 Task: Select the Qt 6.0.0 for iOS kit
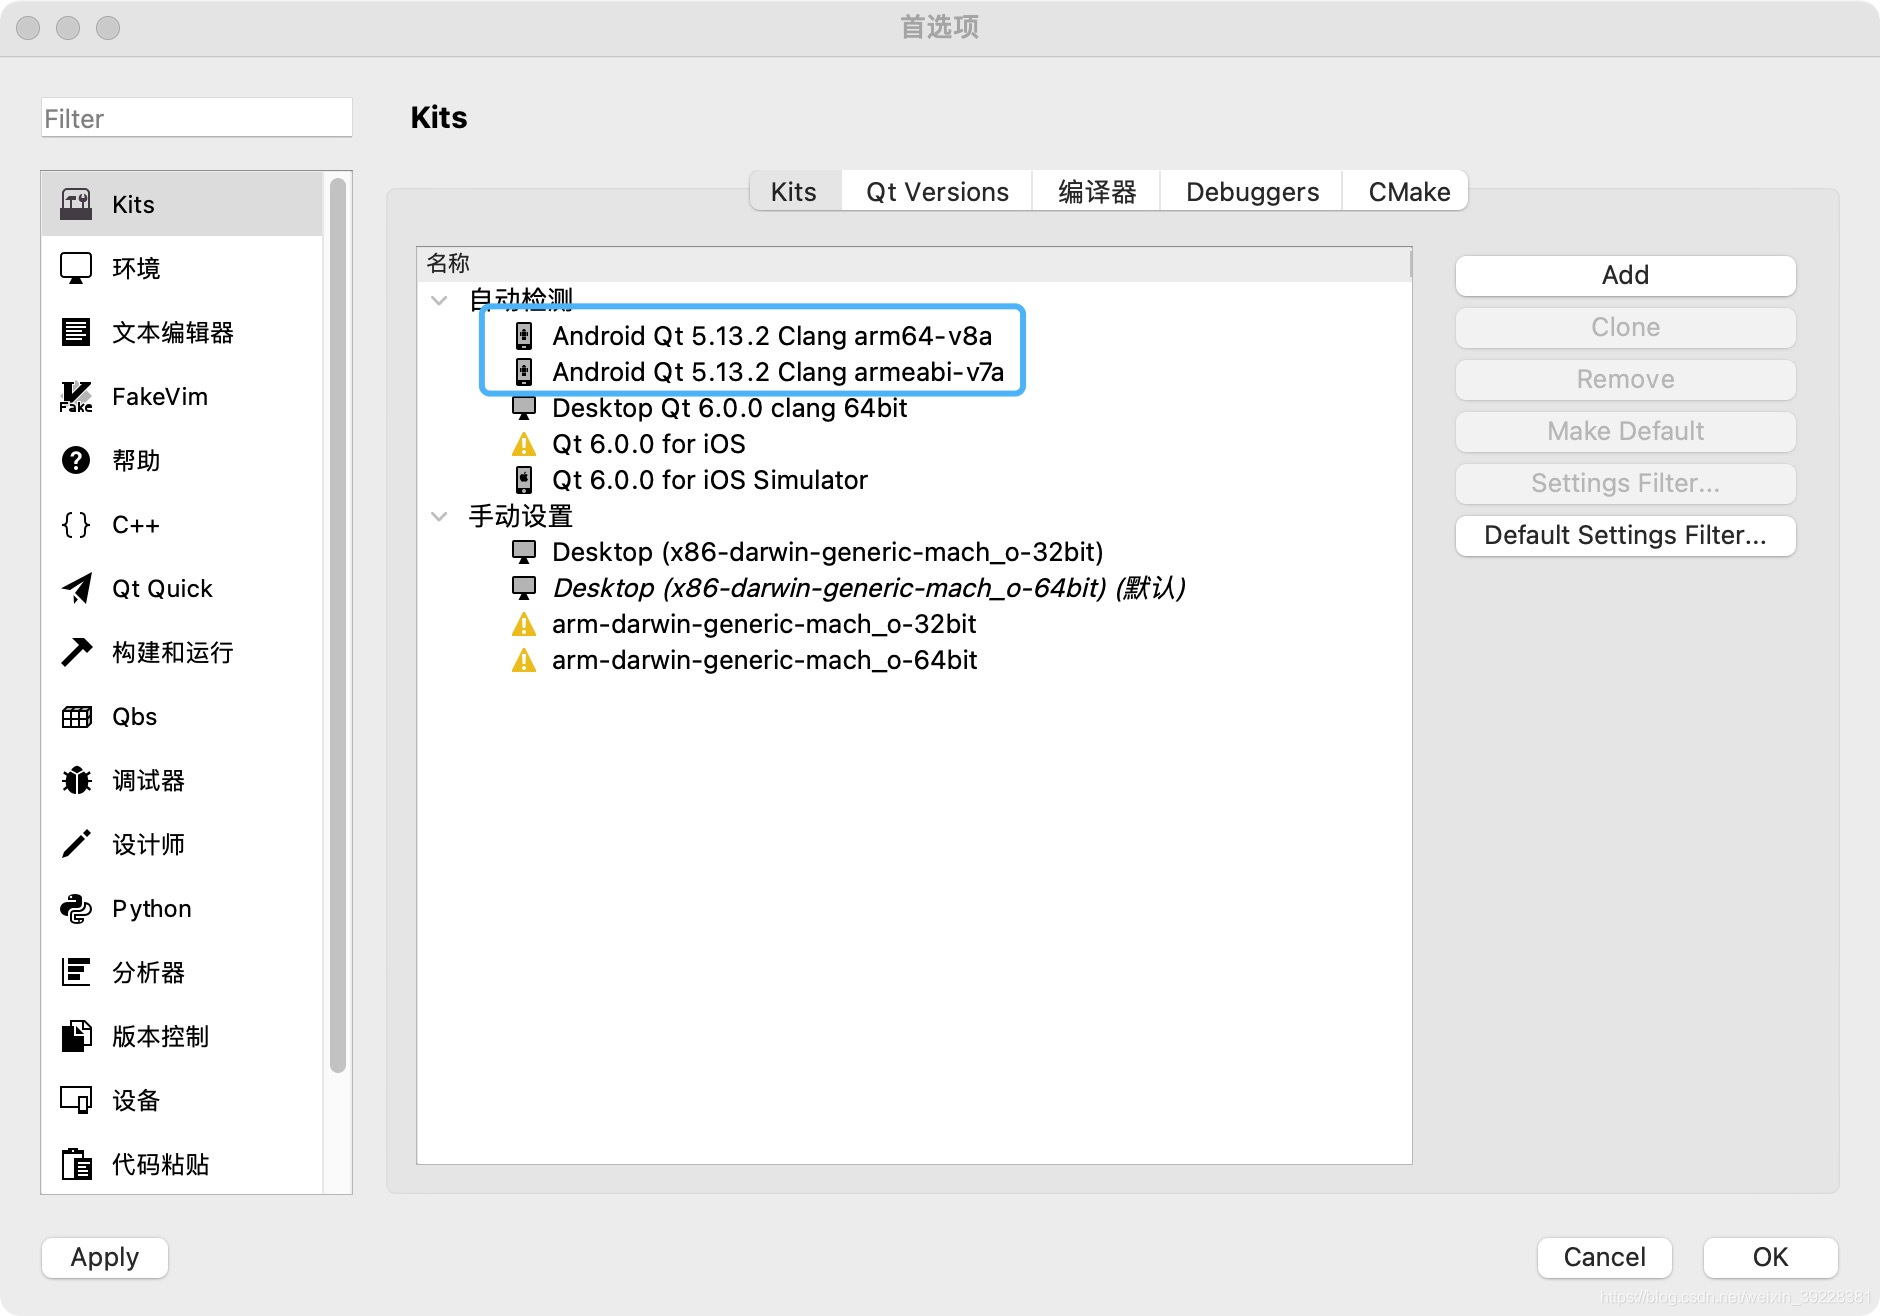pos(648,444)
